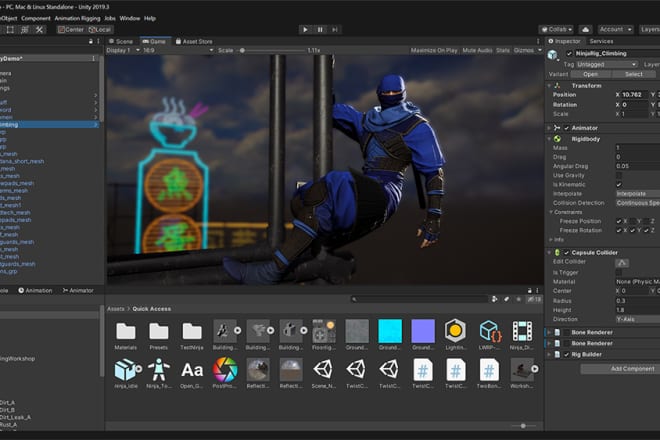The height and width of the screenshot is (440, 660).
Task: Open the Interpolate dropdown
Action: tap(638, 194)
